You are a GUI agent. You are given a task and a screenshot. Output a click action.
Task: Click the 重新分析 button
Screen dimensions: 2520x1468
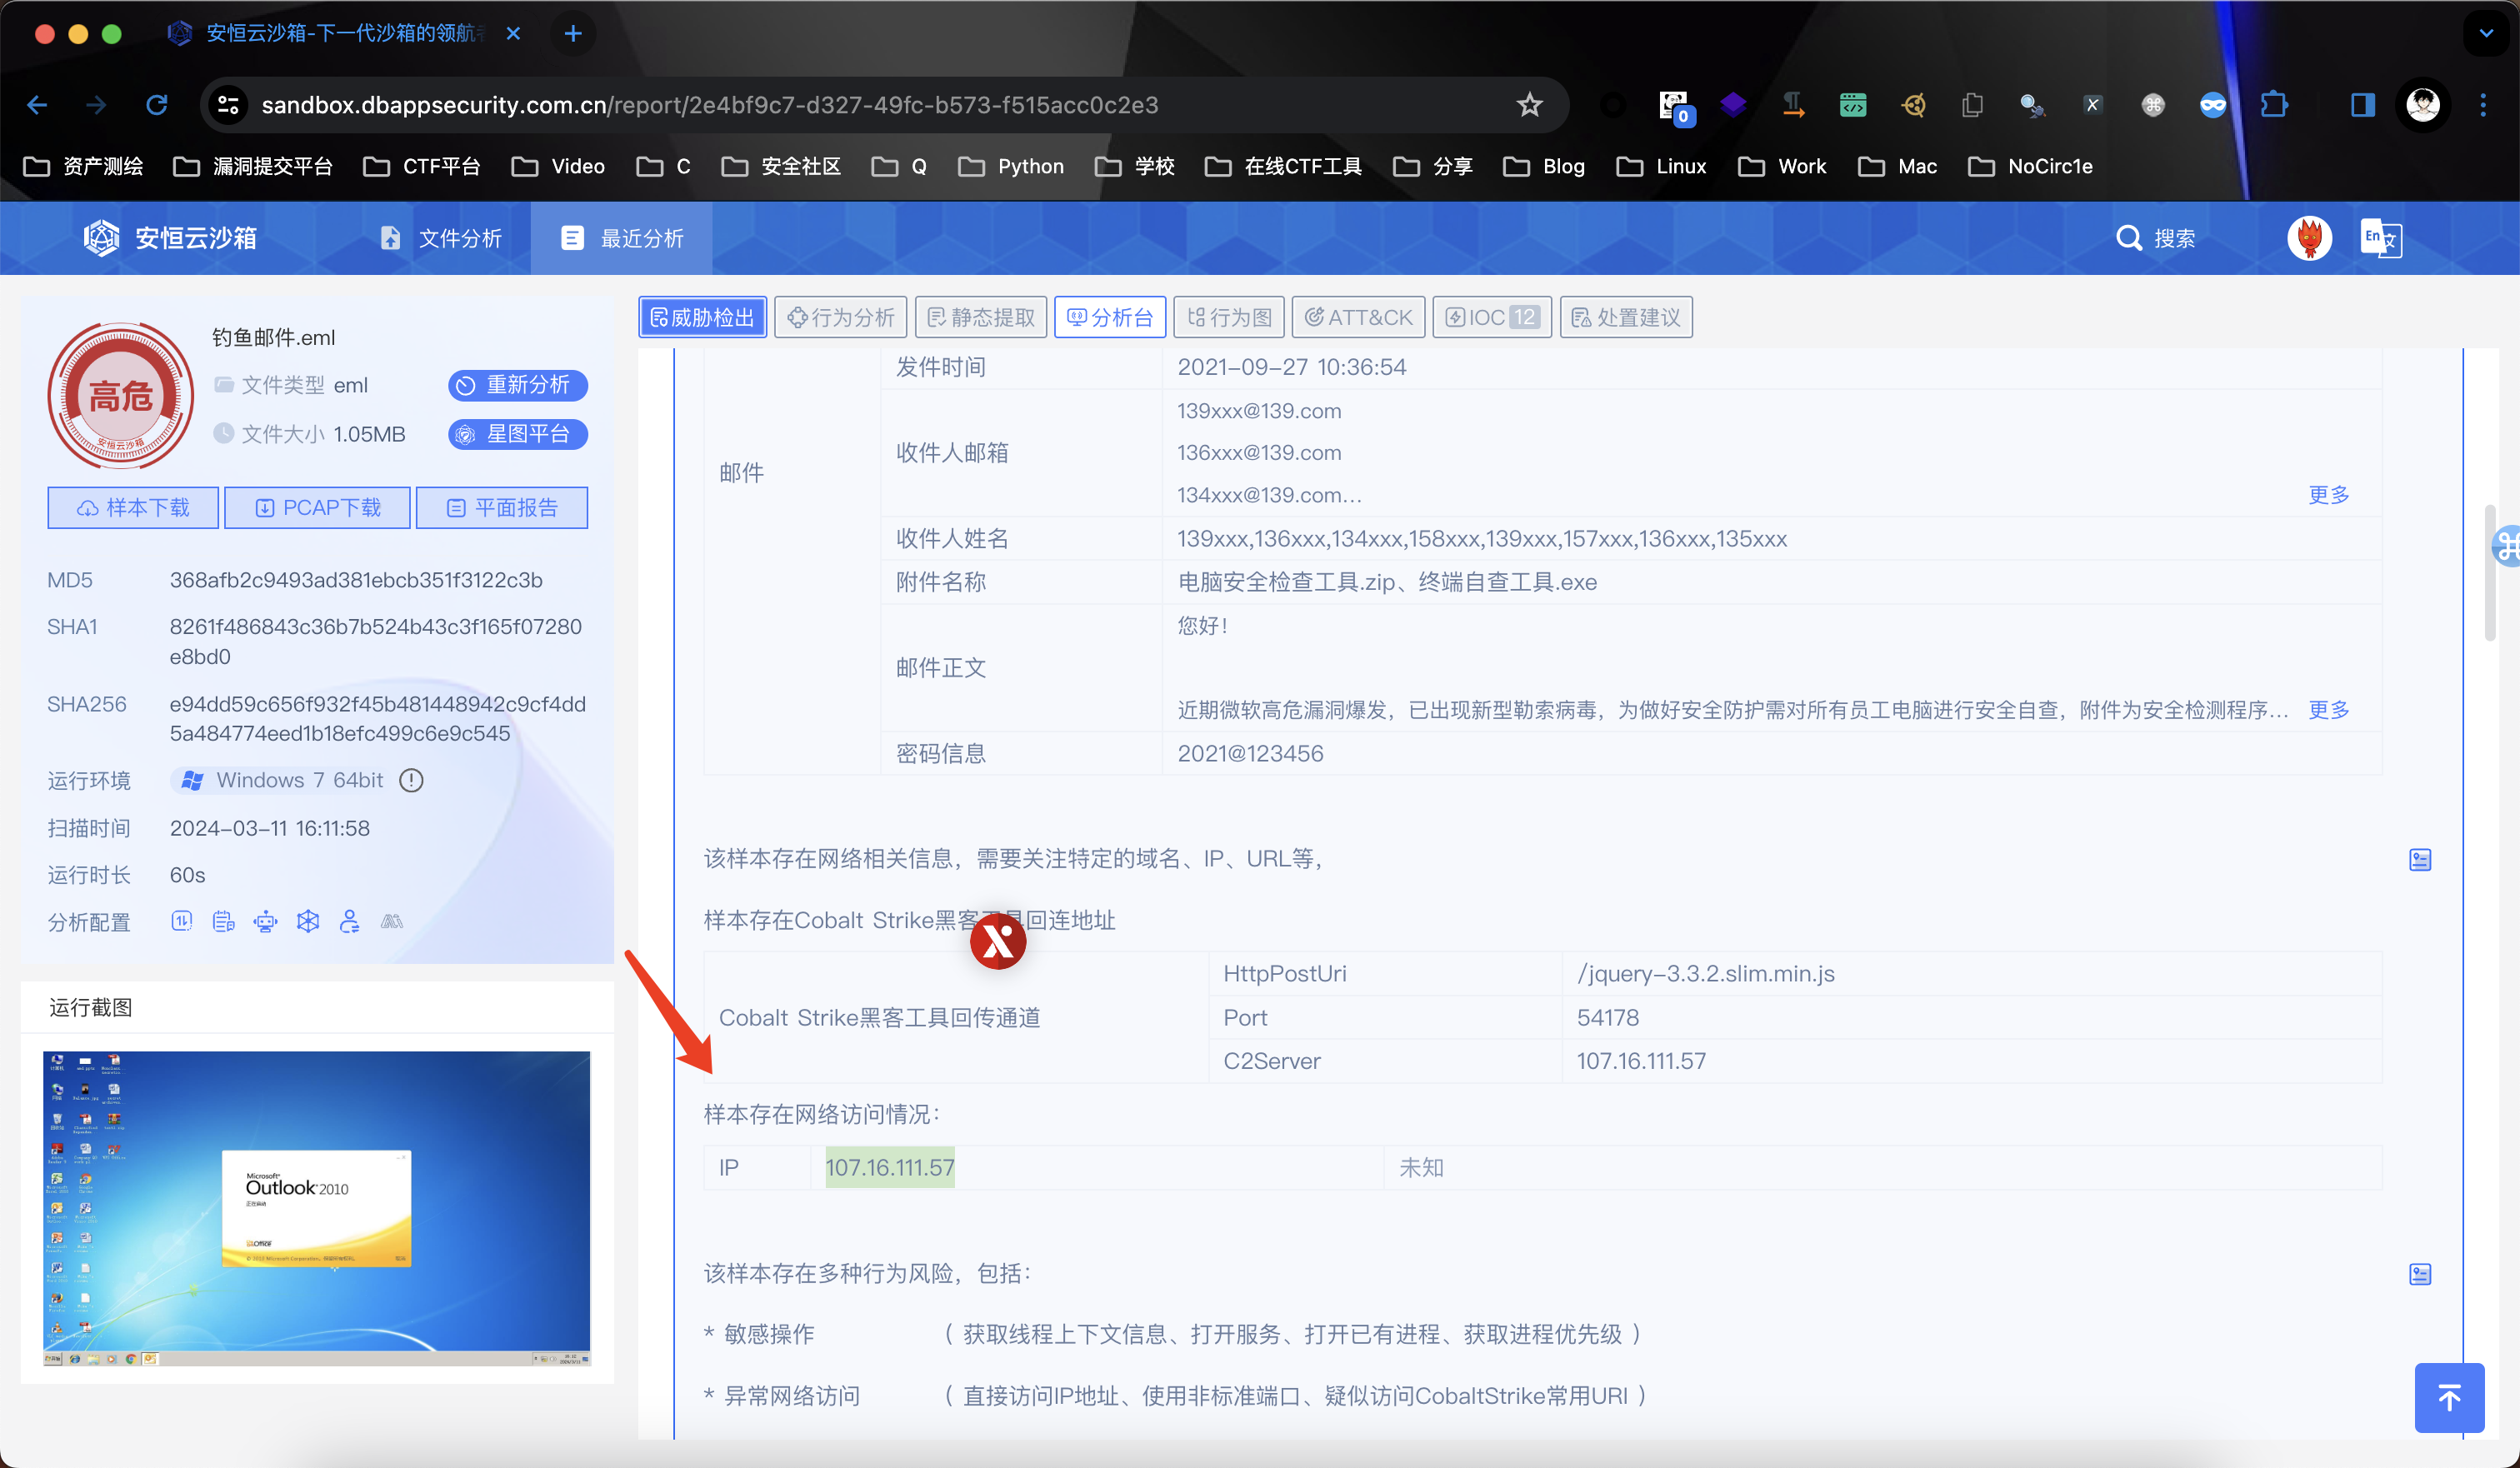pyautogui.click(x=518, y=385)
